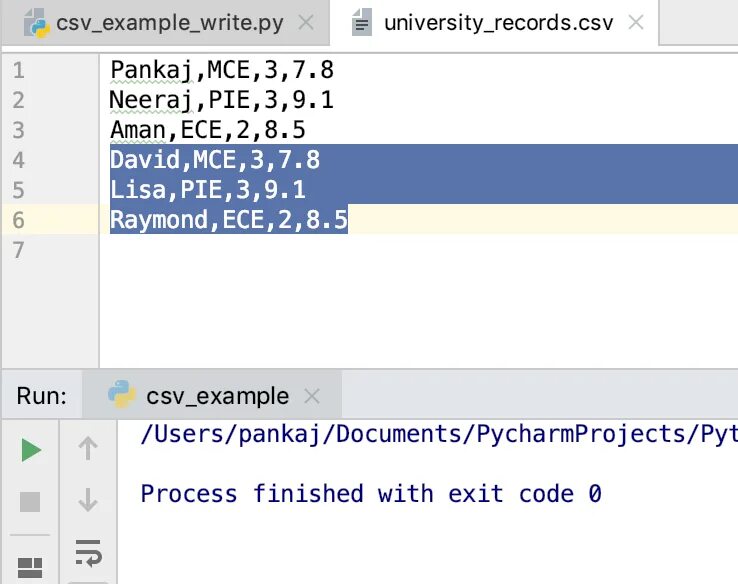This screenshot has width=738, height=584.
Task: Click the Python icon on csv_example run tab
Action: pyautogui.click(x=122, y=396)
